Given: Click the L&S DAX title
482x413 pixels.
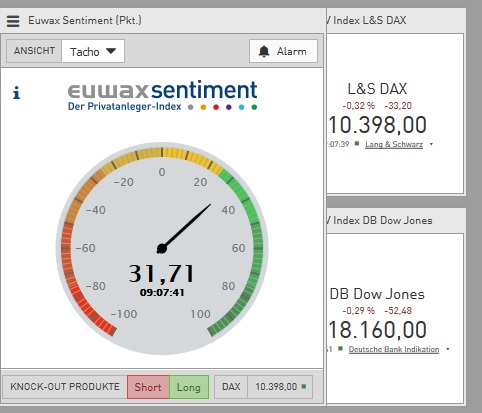Looking at the screenshot, I should pyautogui.click(x=377, y=89).
